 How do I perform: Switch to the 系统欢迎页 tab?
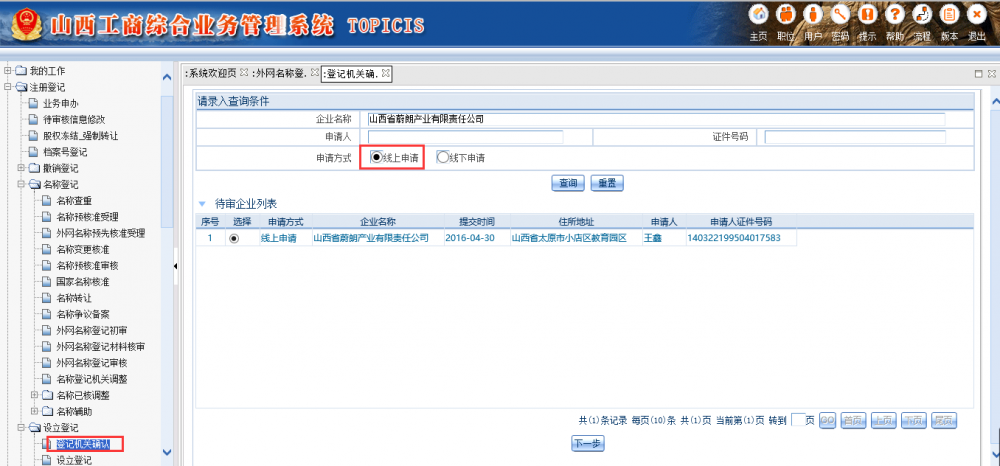coord(211,73)
